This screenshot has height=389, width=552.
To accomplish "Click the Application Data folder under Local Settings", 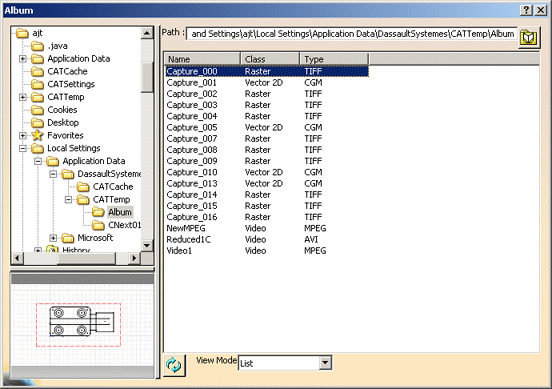I will tap(86, 161).
